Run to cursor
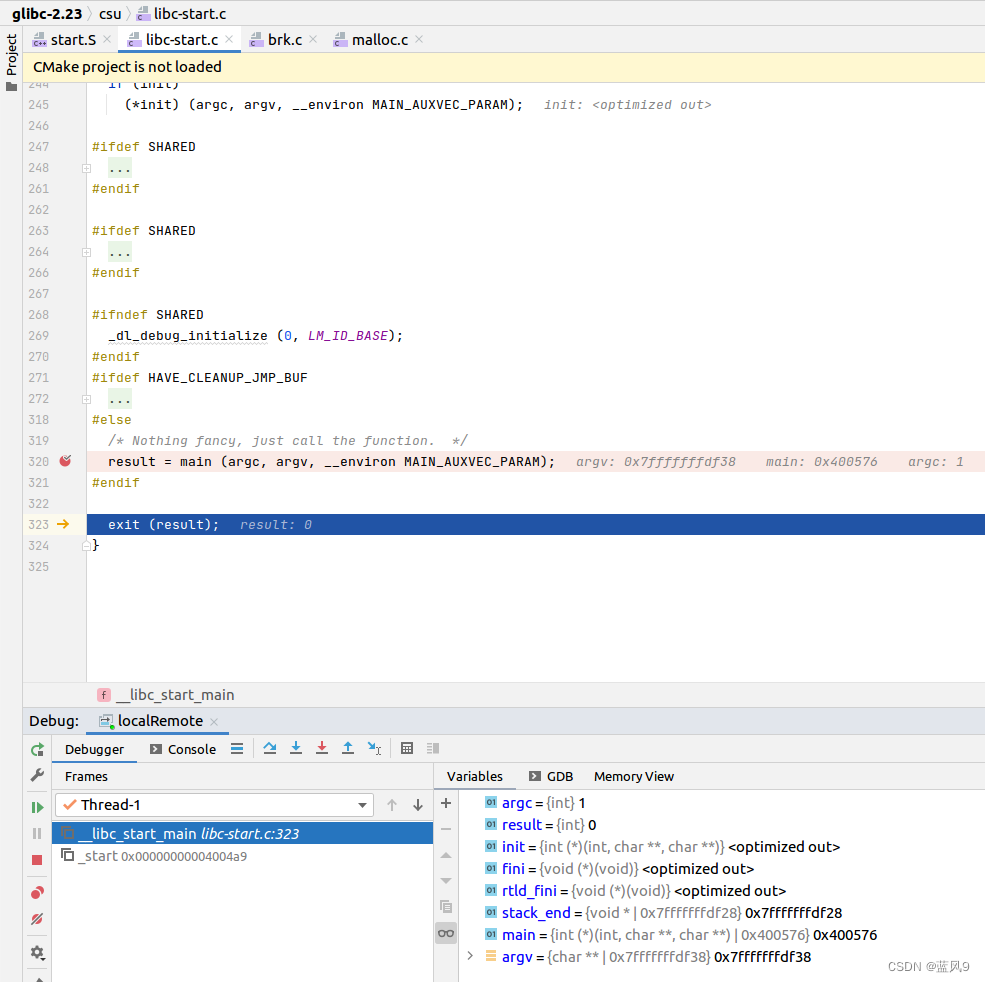The image size is (985, 982). coord(374,748)
